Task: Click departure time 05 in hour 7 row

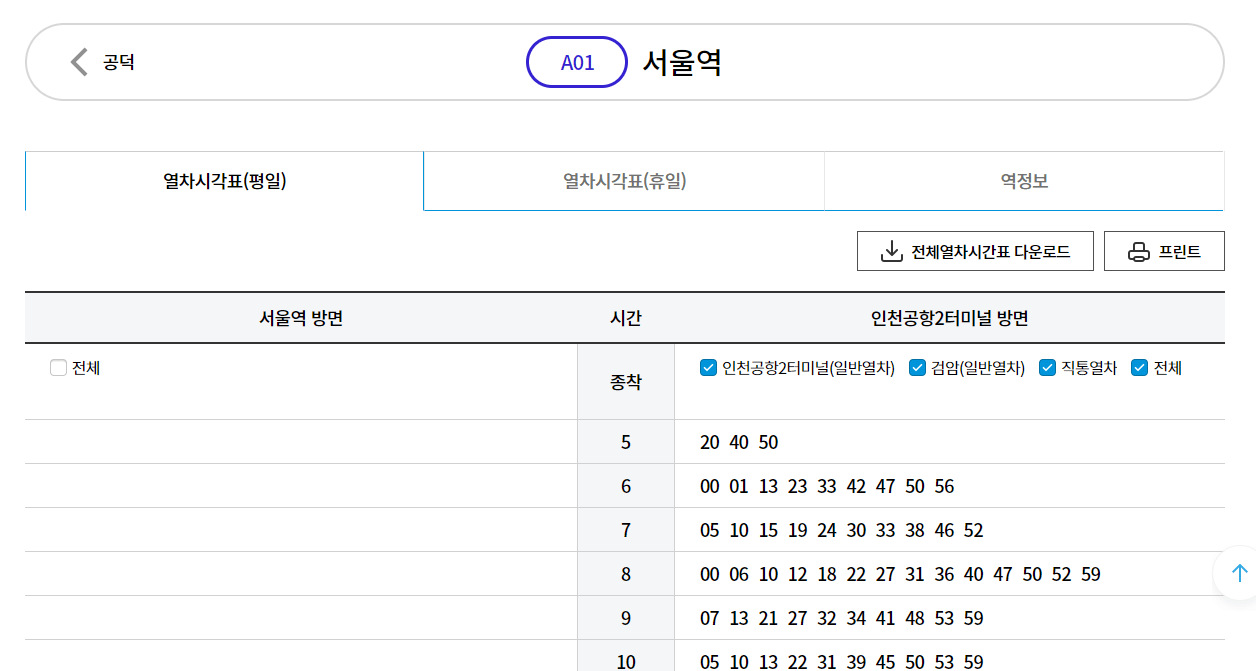Action: (x=708, y=530)
